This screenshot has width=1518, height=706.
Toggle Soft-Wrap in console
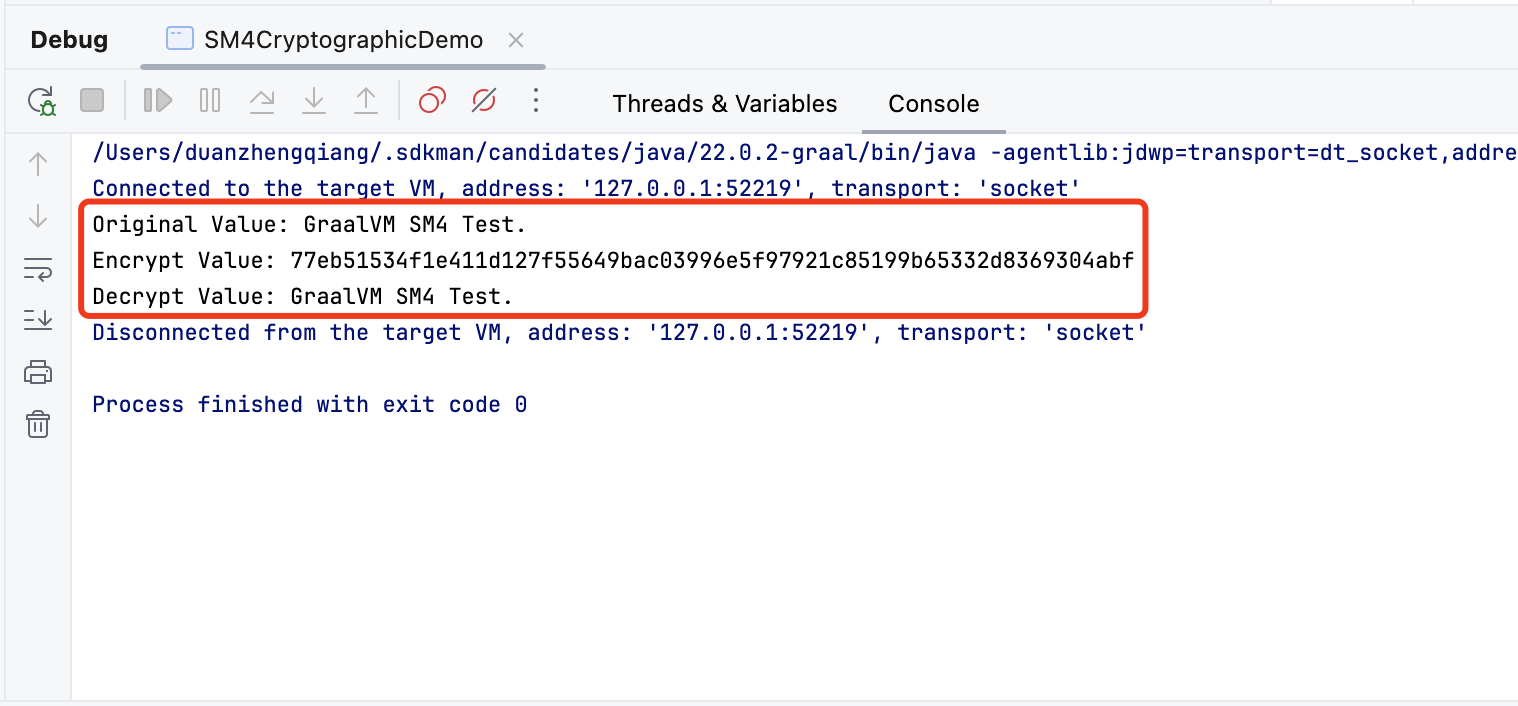[x=38, y=268]
